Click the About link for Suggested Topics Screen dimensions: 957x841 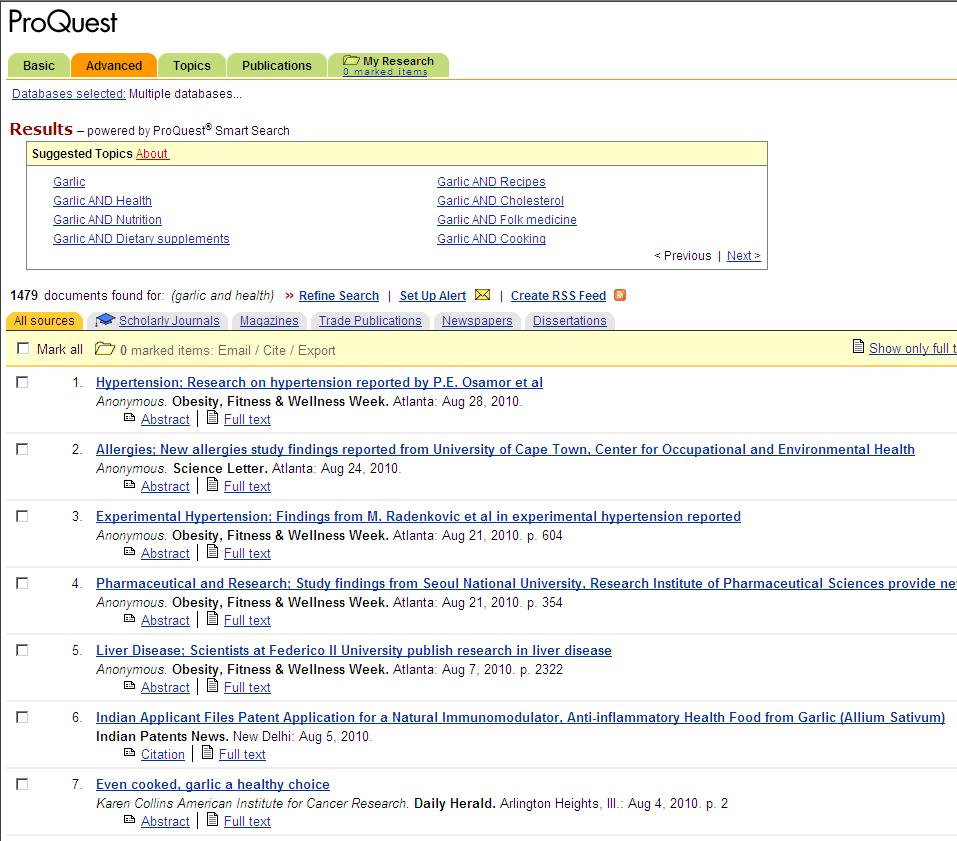(x=152, y=154)
